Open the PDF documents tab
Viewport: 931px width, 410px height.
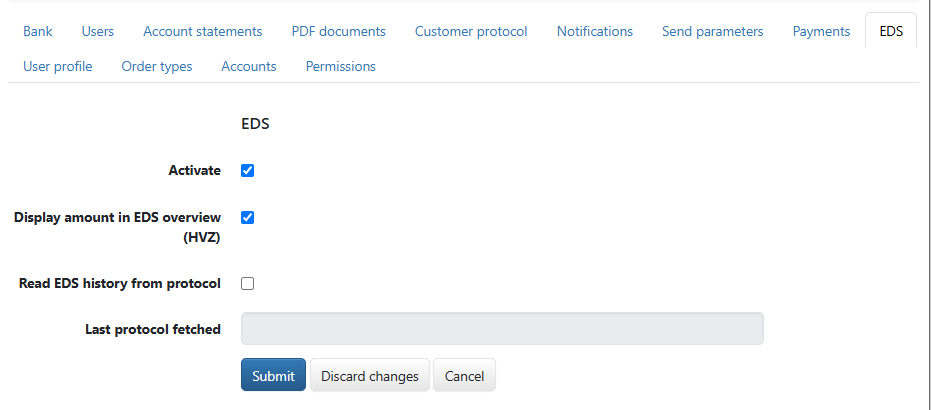tap(338, 31)
